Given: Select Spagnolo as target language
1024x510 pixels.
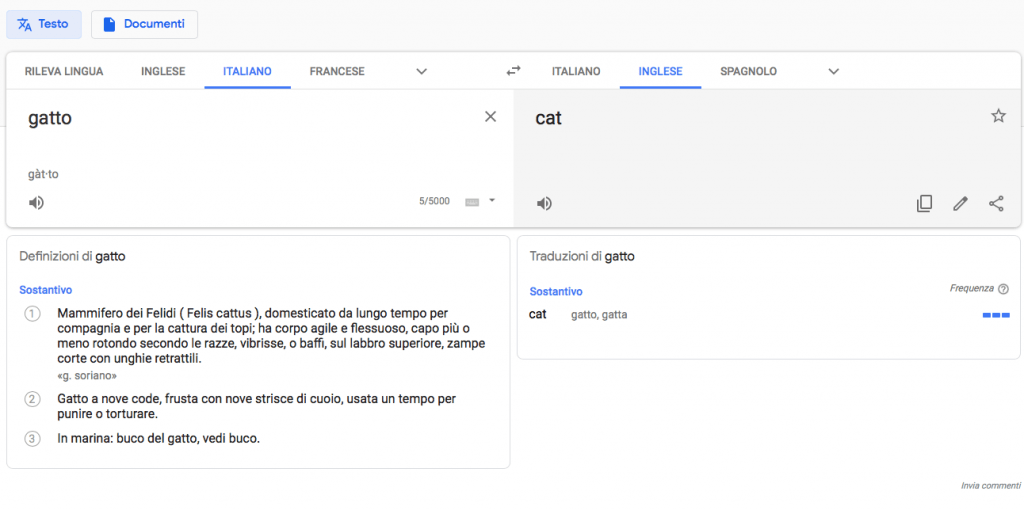Looking at the screenshot, I should coord(748,71).
